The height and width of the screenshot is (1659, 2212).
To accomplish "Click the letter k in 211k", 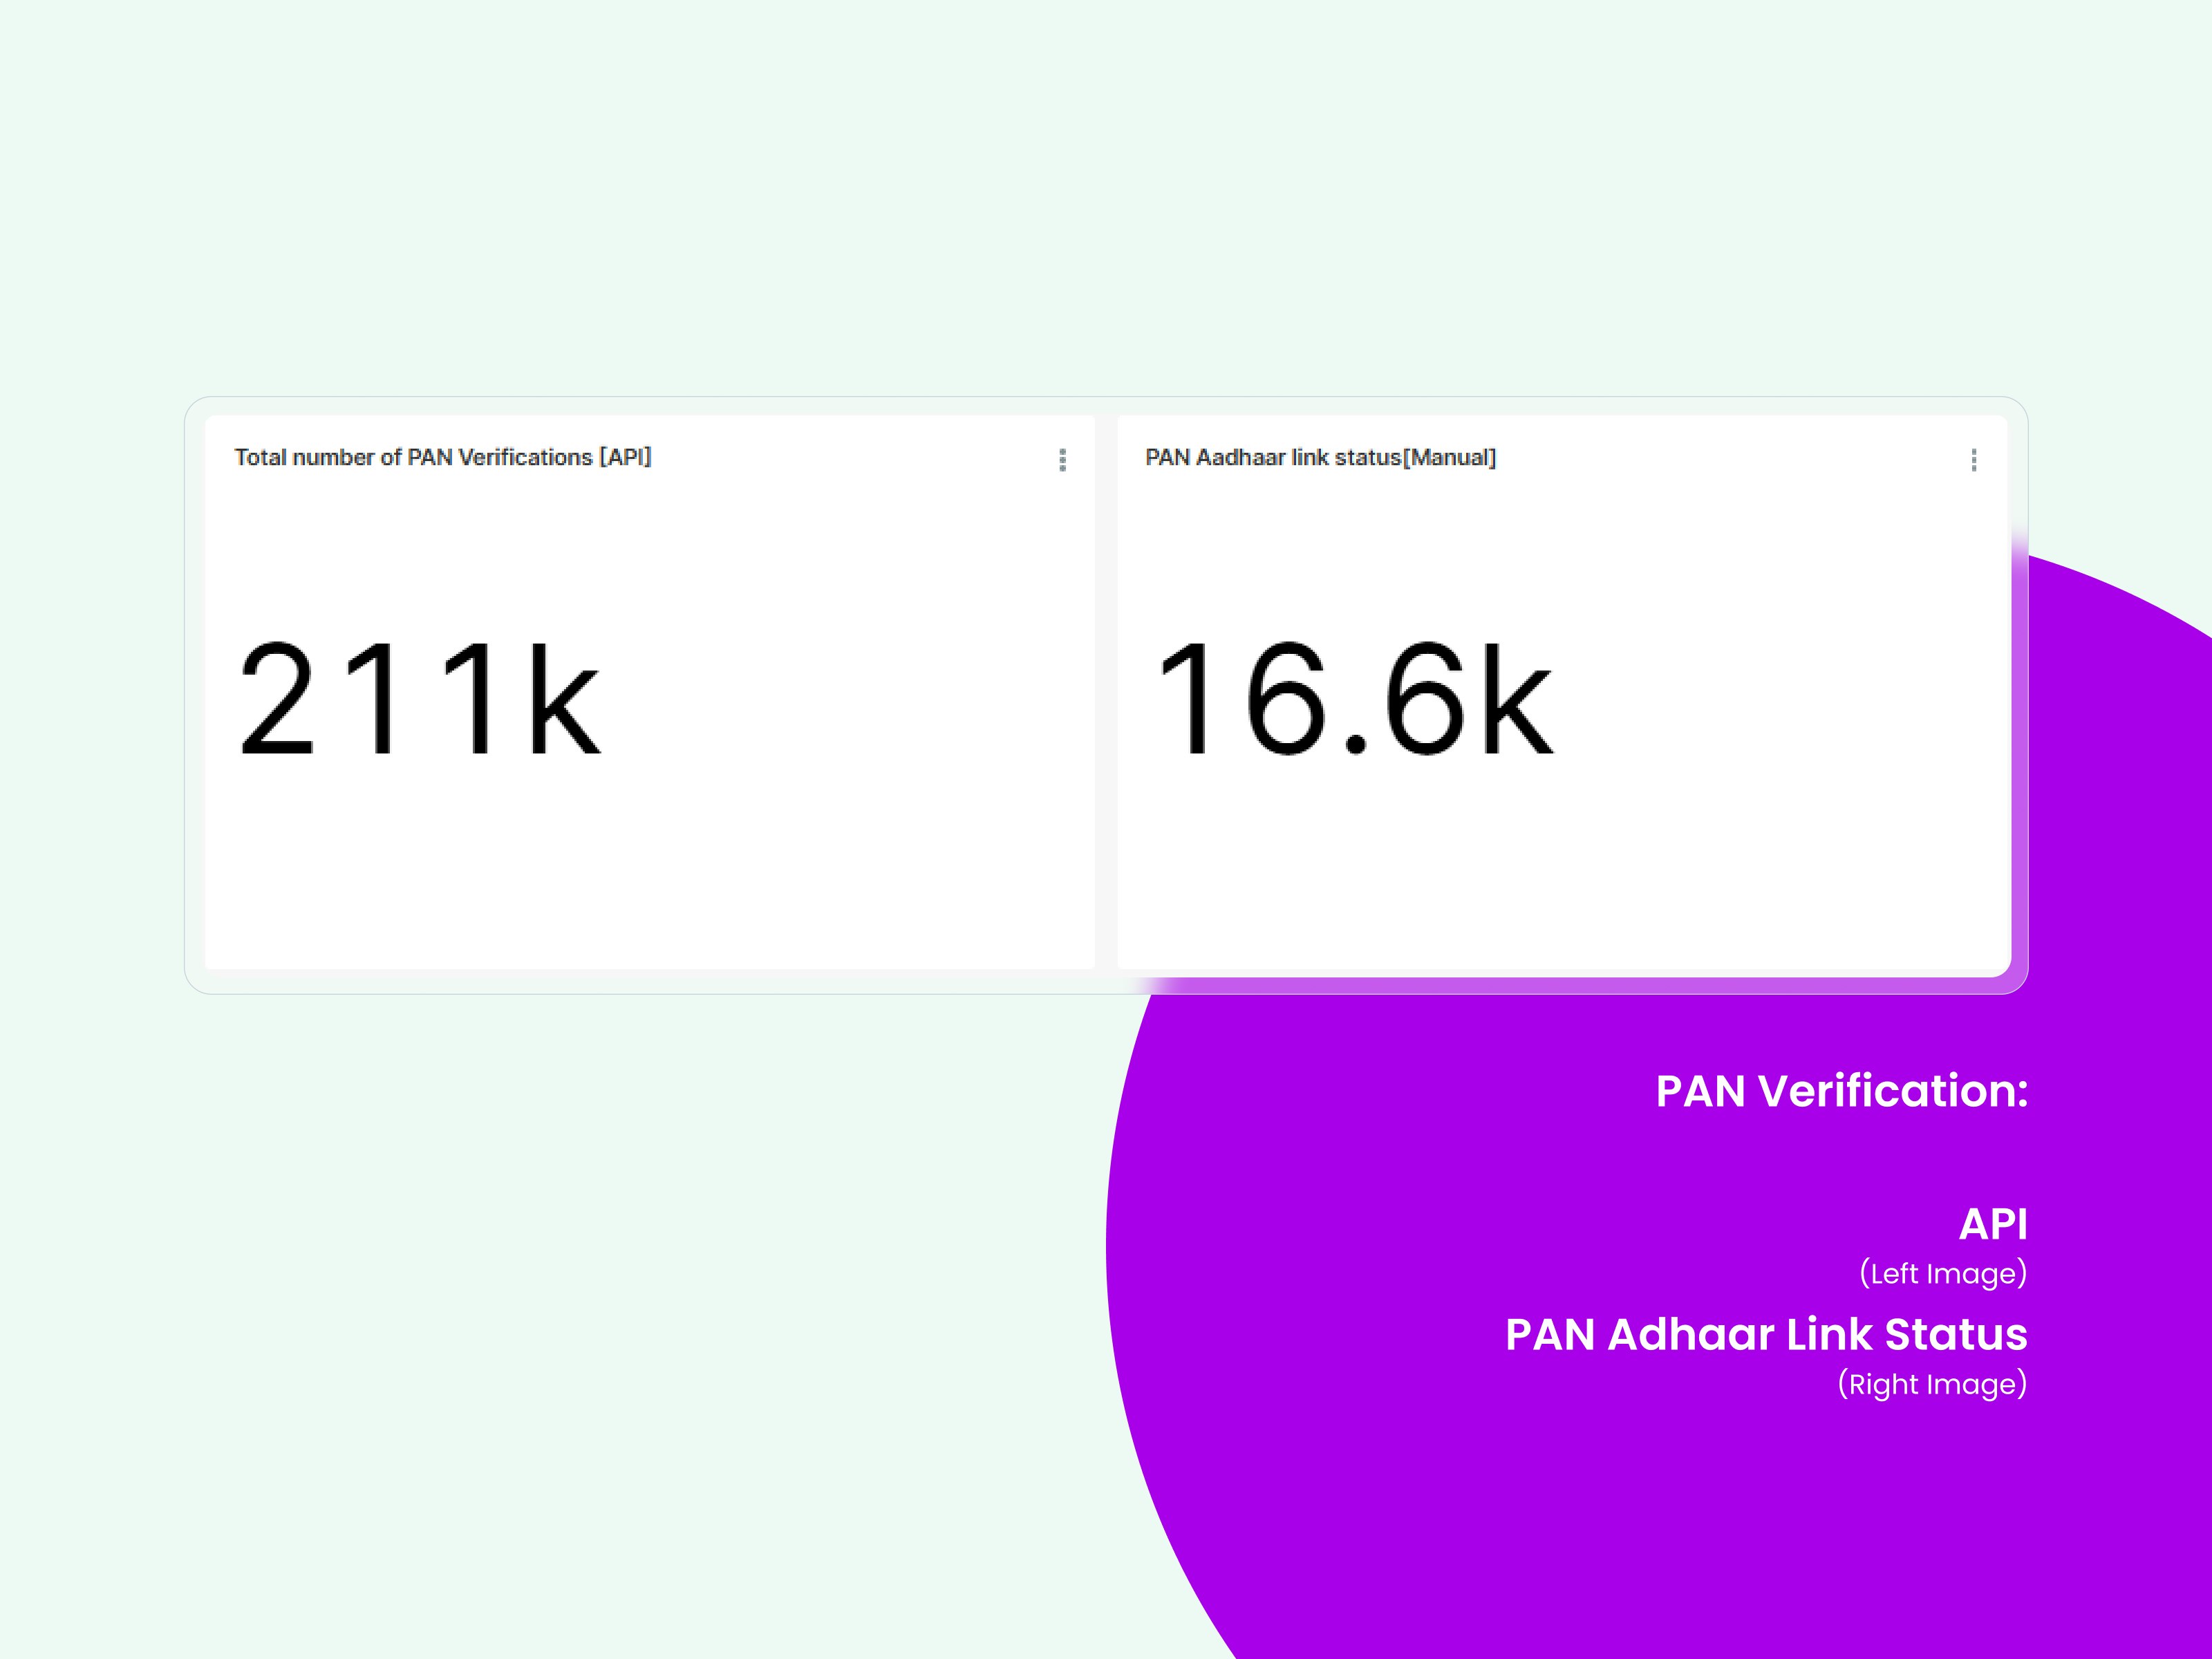I will tap(564, 698).
